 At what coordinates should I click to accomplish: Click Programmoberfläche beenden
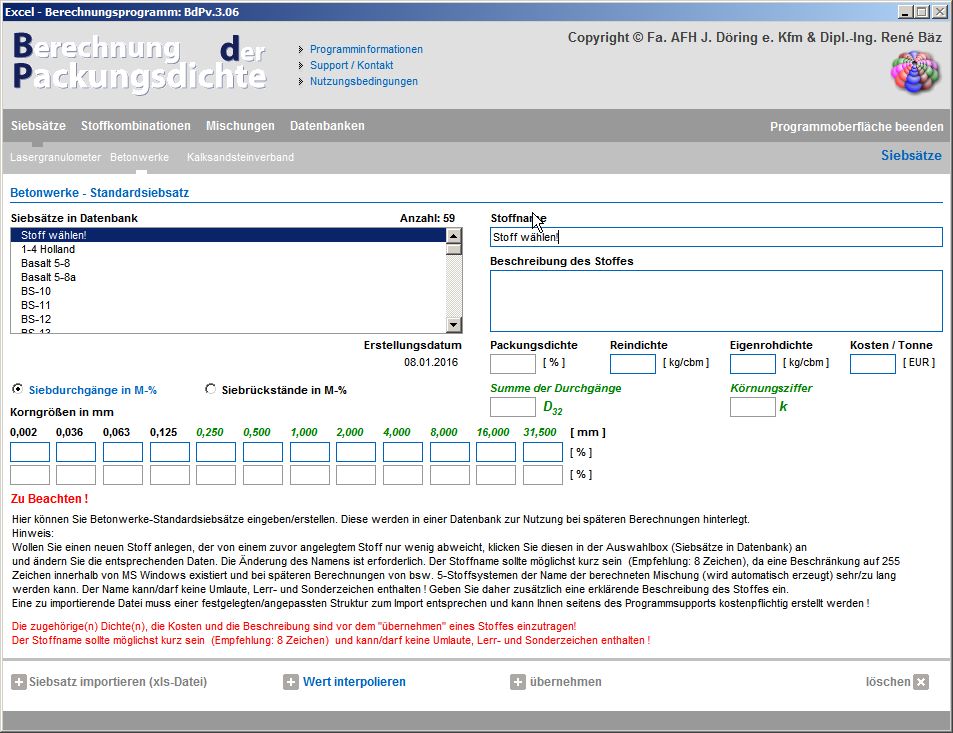tap(856, 127)
